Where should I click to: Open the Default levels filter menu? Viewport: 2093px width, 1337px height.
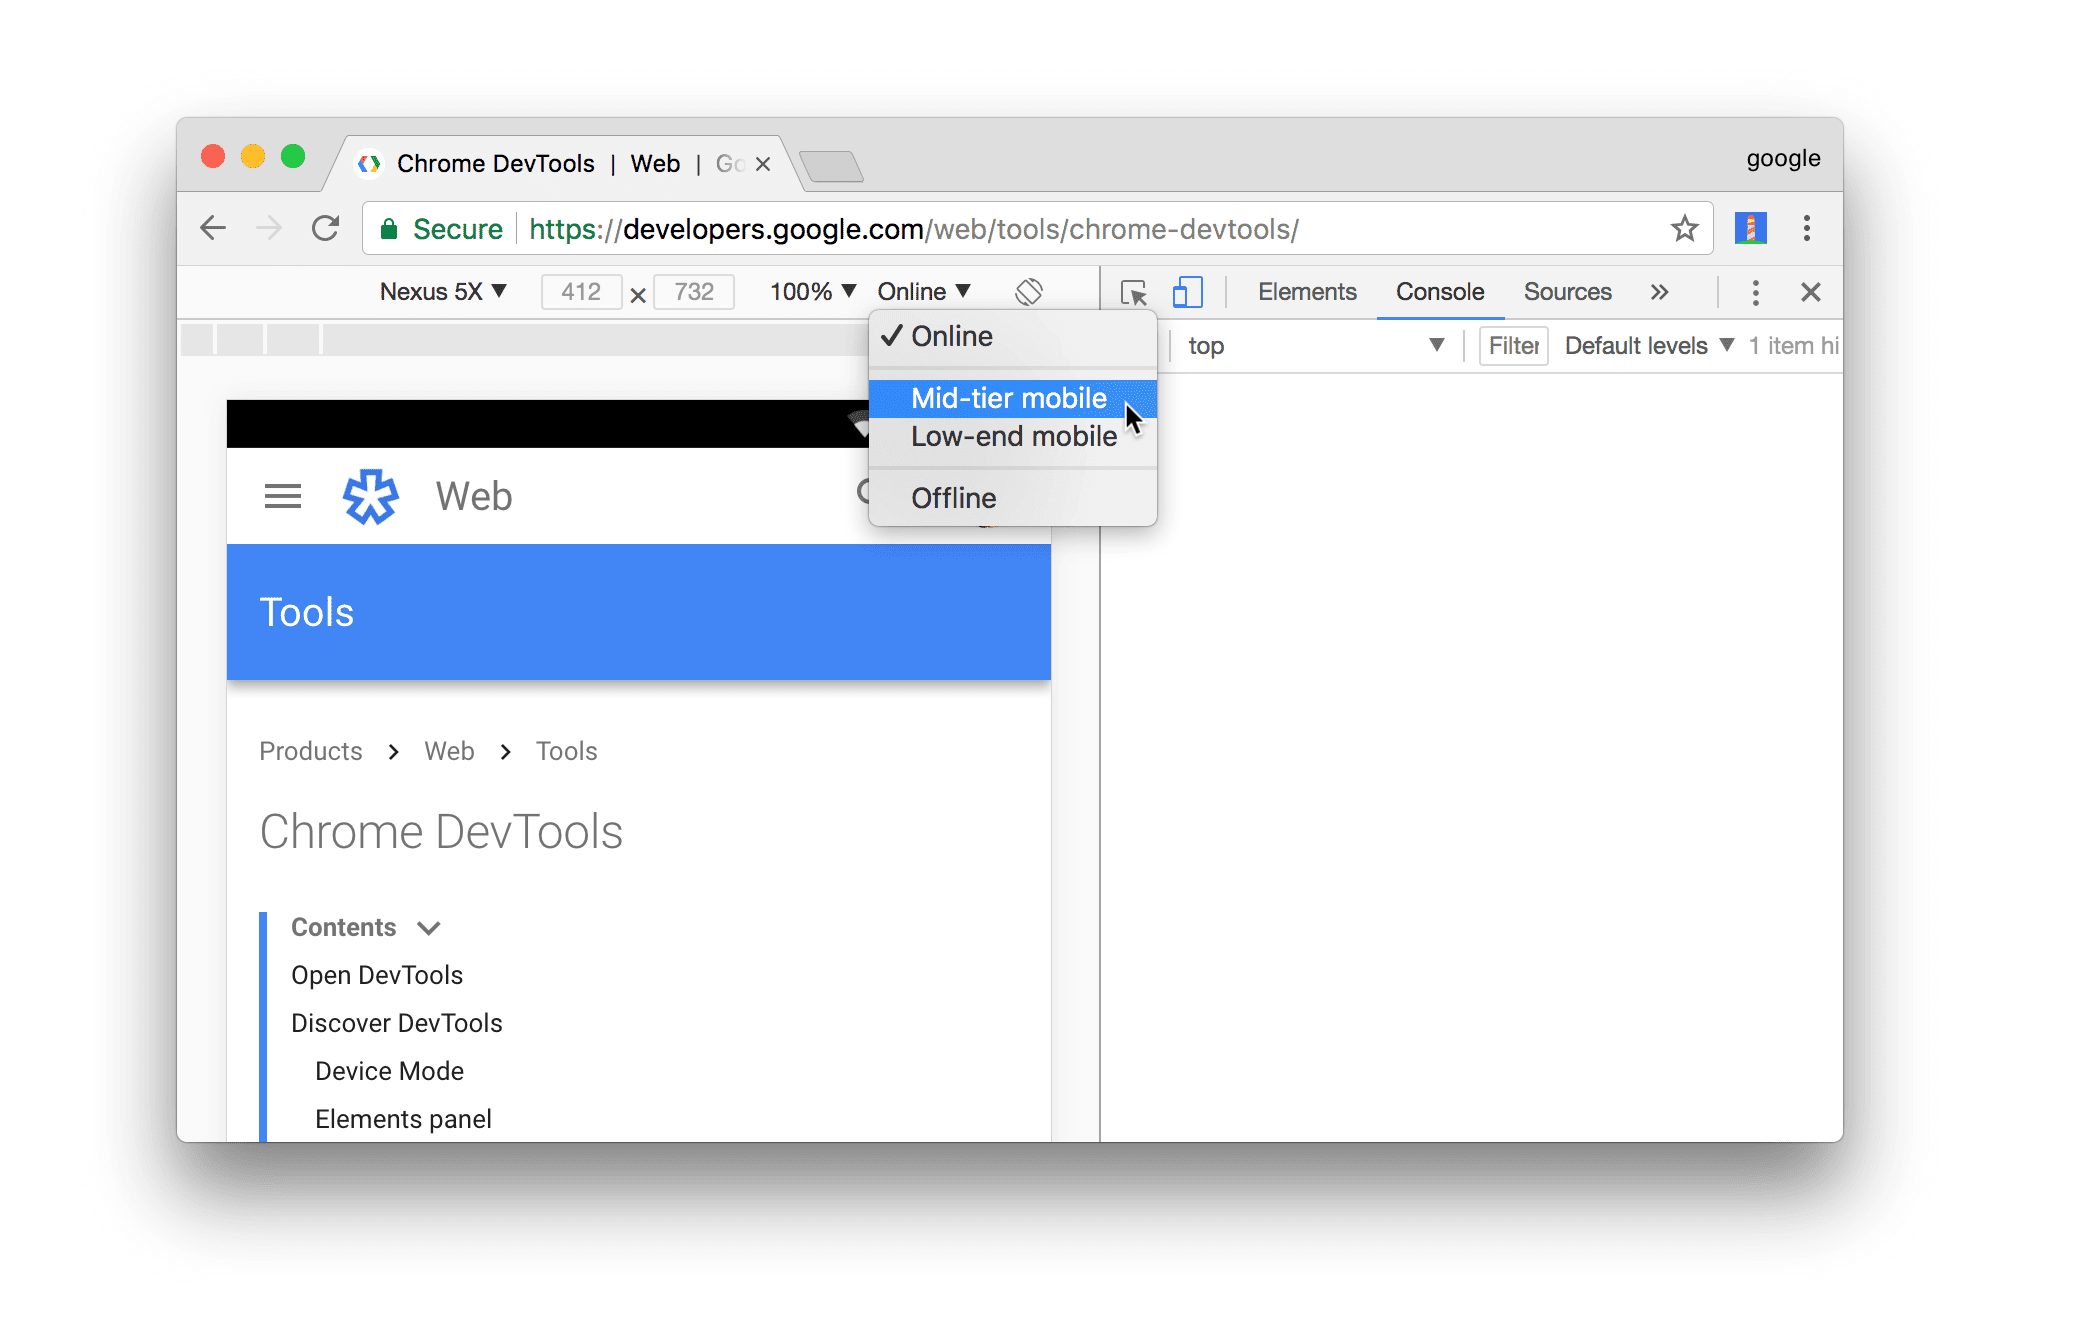pyautogui.click(x=1648, y=346)
